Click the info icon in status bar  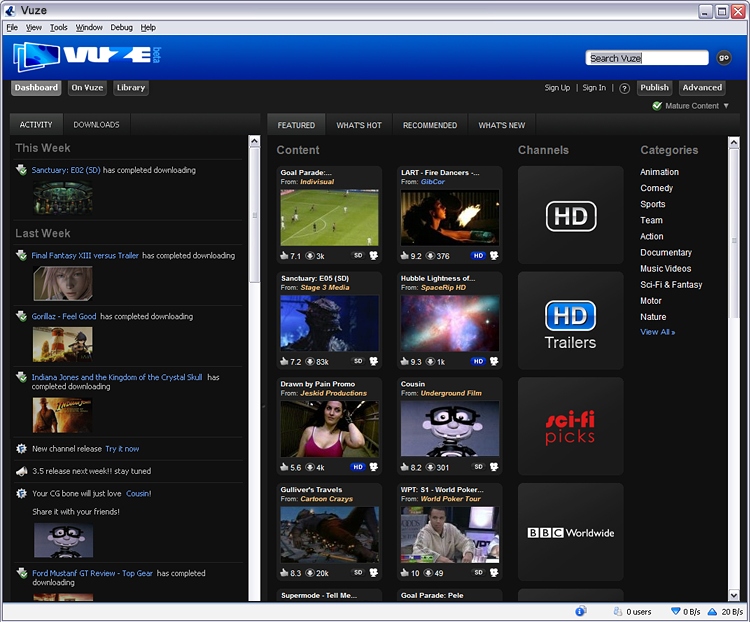(x=581, y=611)
